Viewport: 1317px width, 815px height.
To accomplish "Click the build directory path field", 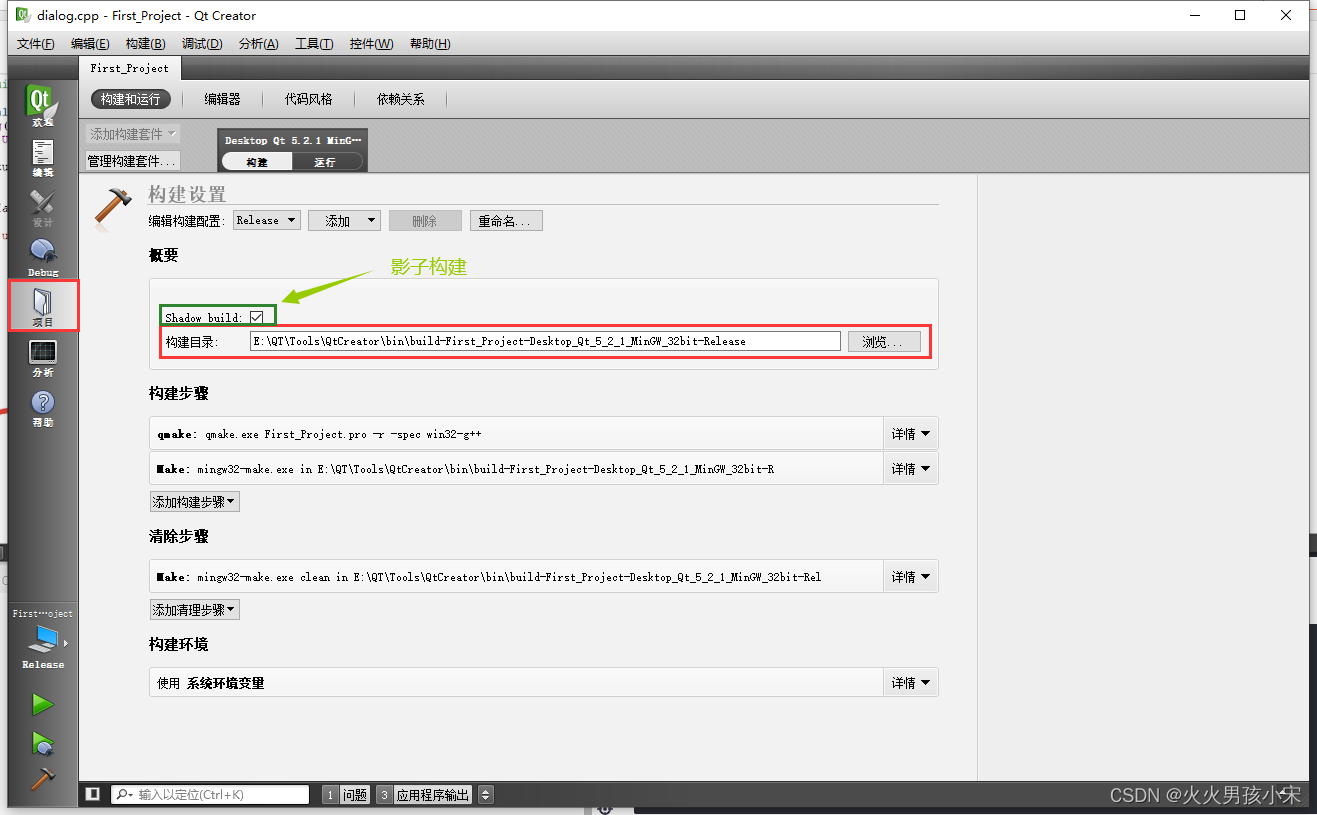I will click(x=545, y=341).
